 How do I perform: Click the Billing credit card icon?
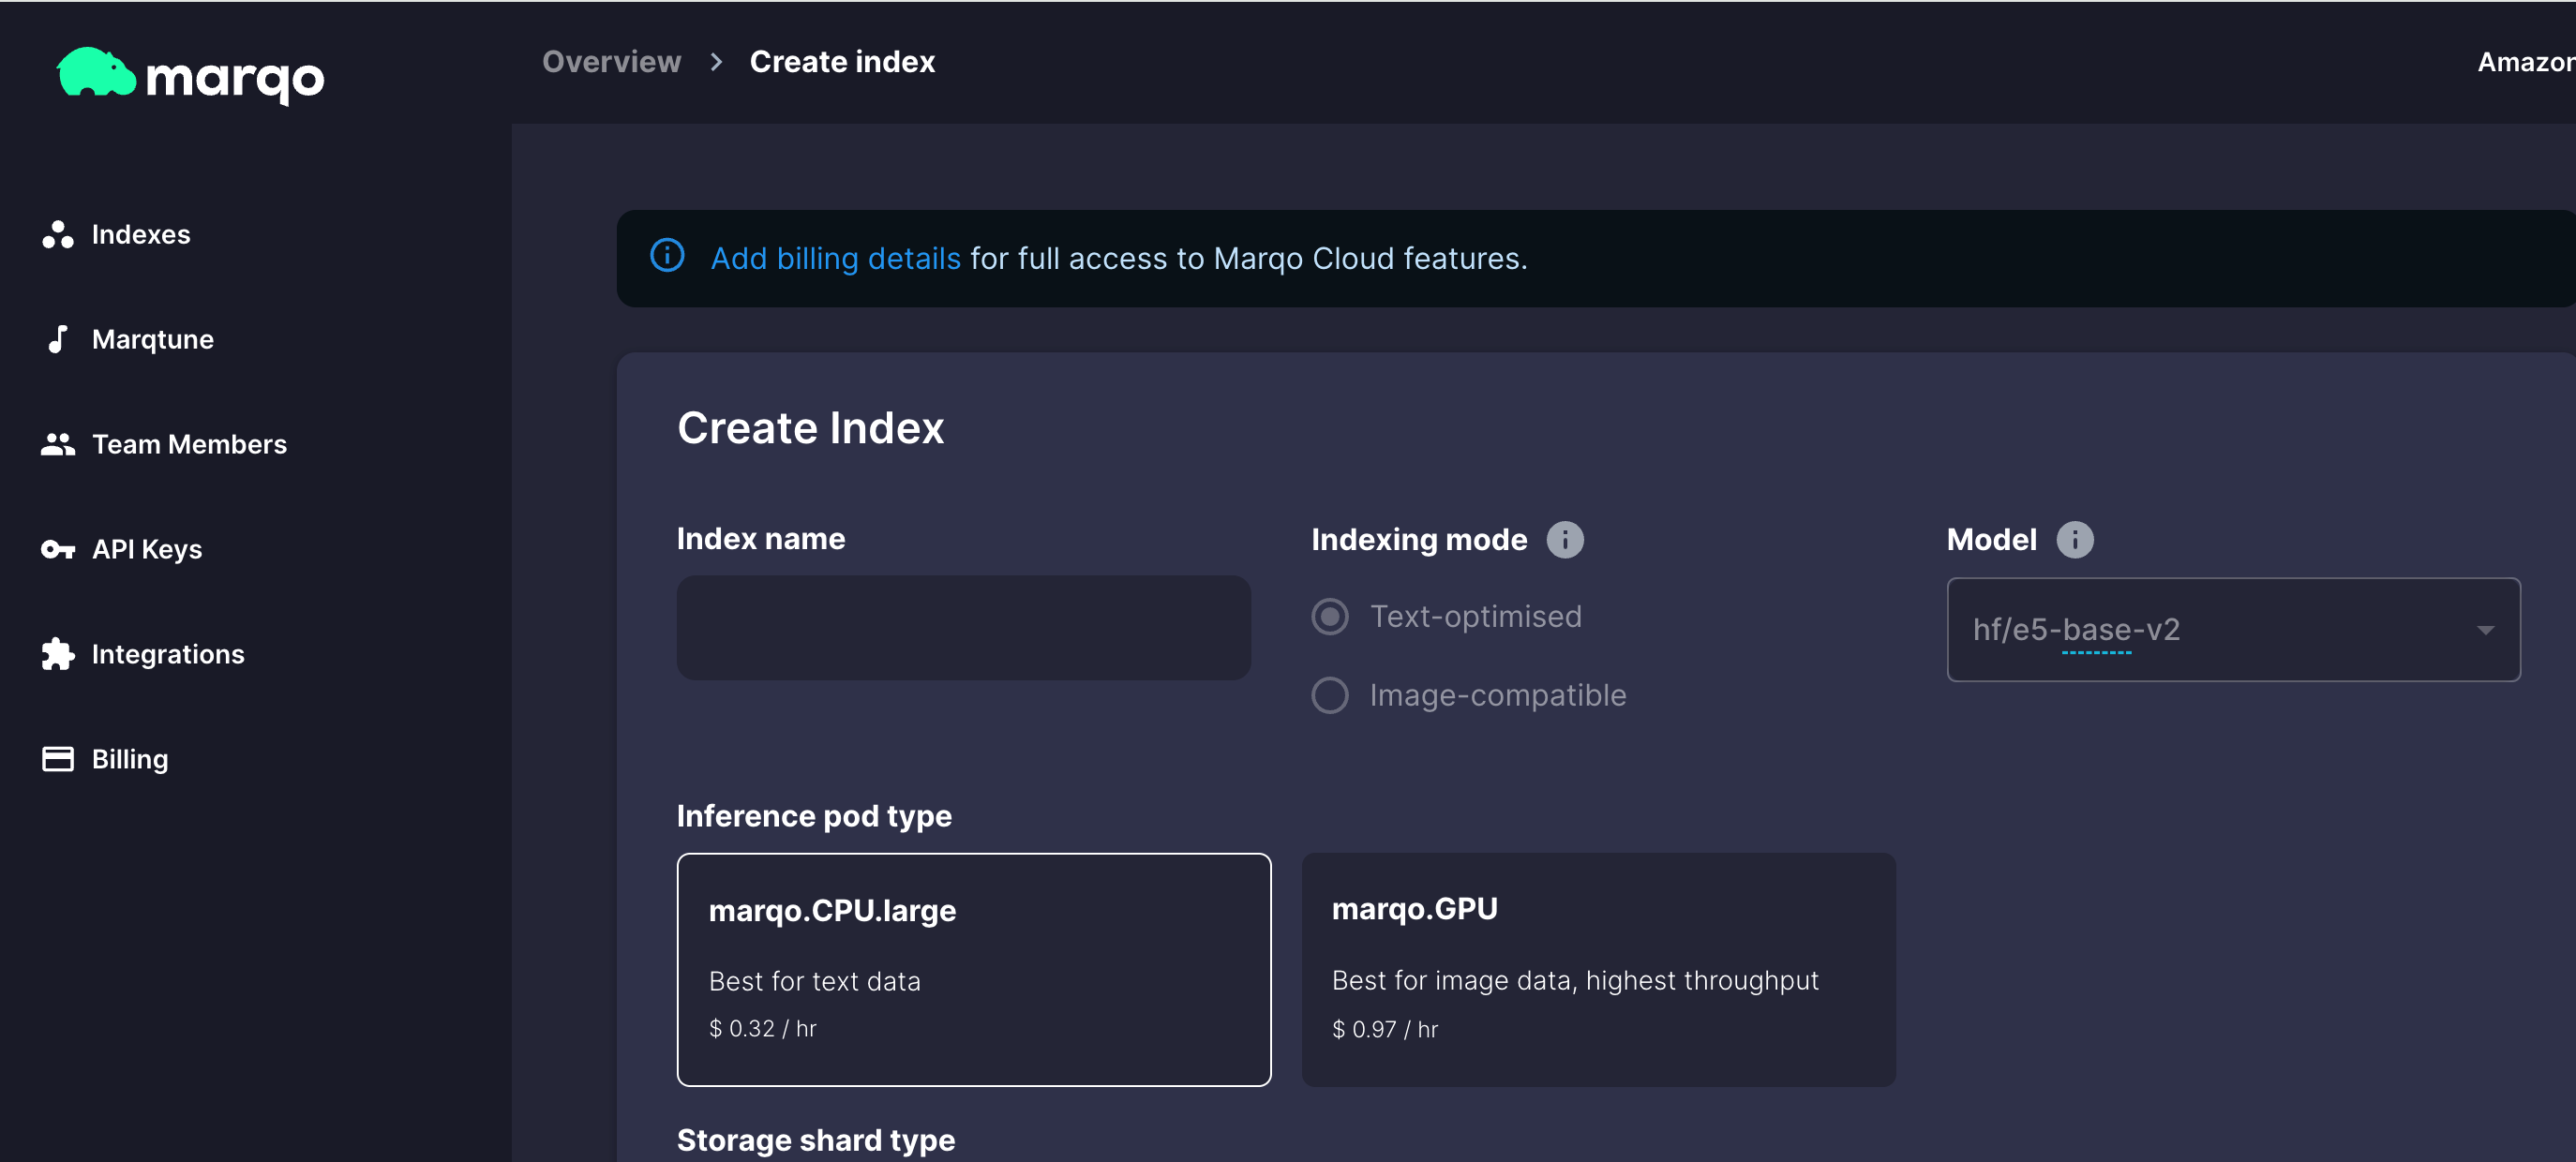tap(58, 759)
